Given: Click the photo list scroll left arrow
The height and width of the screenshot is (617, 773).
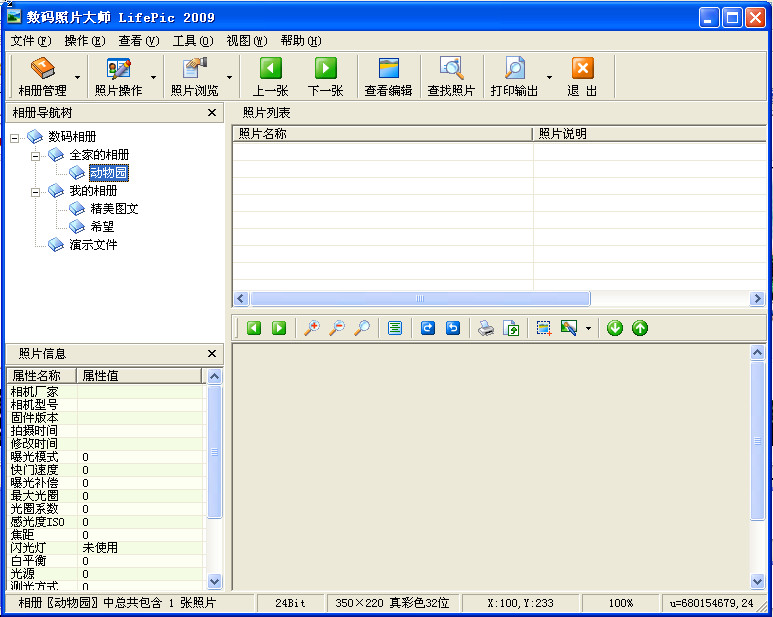Looking at the screenshot, I should click(x=241, y=298).
